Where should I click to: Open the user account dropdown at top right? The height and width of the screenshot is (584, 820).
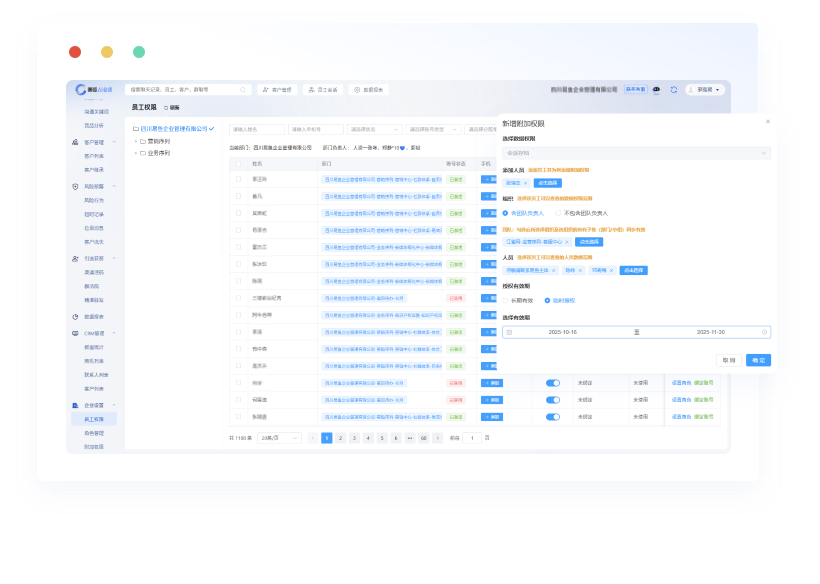click(704, 89)
